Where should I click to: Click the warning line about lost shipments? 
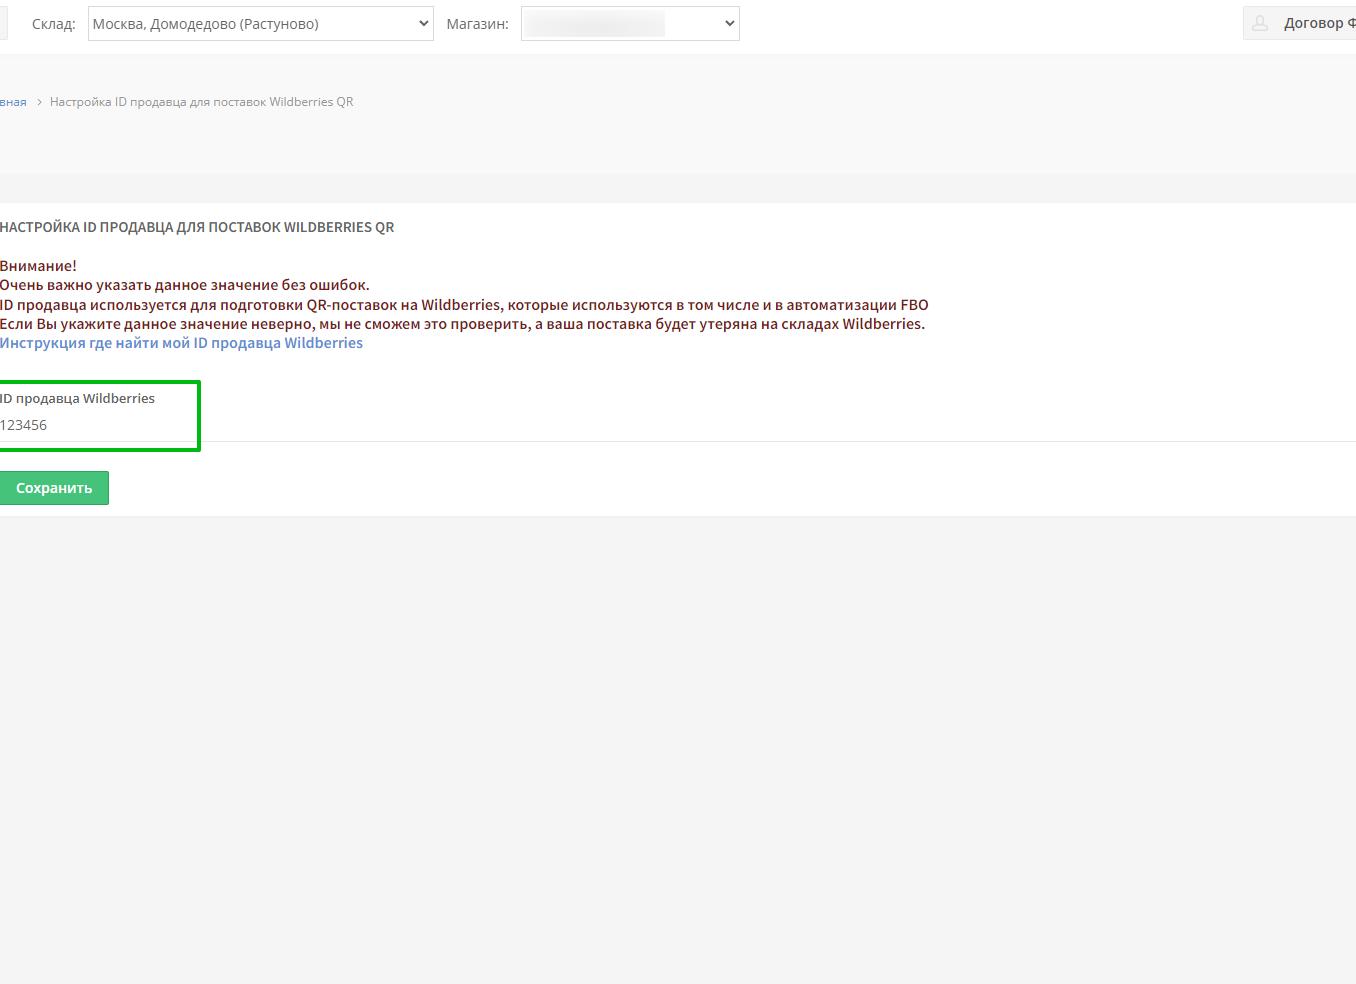tap(462, 324)
